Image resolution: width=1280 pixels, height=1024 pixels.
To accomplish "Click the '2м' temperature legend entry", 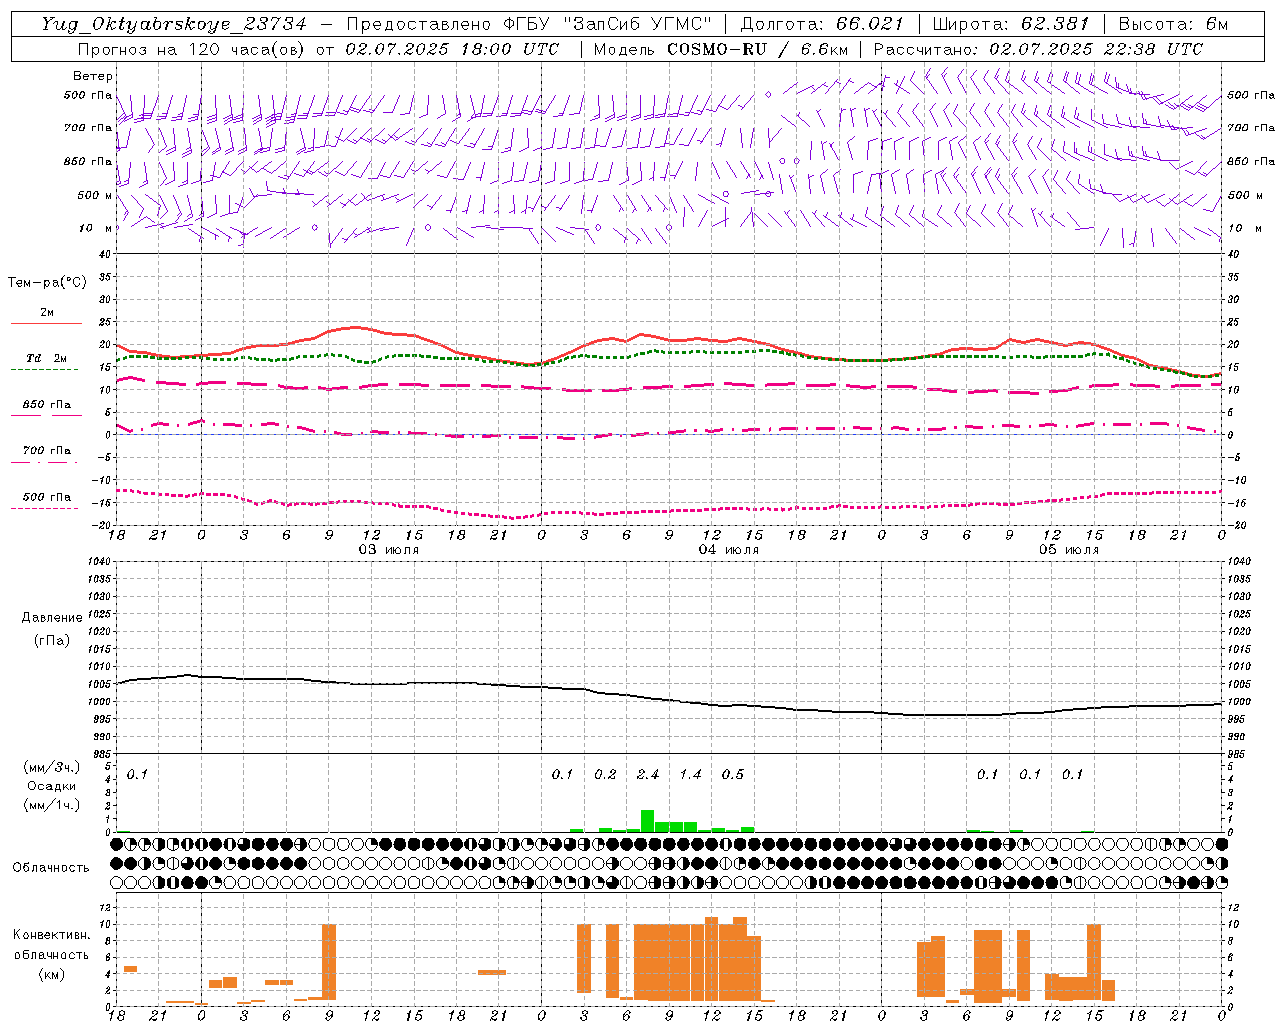I will point(47,313).
